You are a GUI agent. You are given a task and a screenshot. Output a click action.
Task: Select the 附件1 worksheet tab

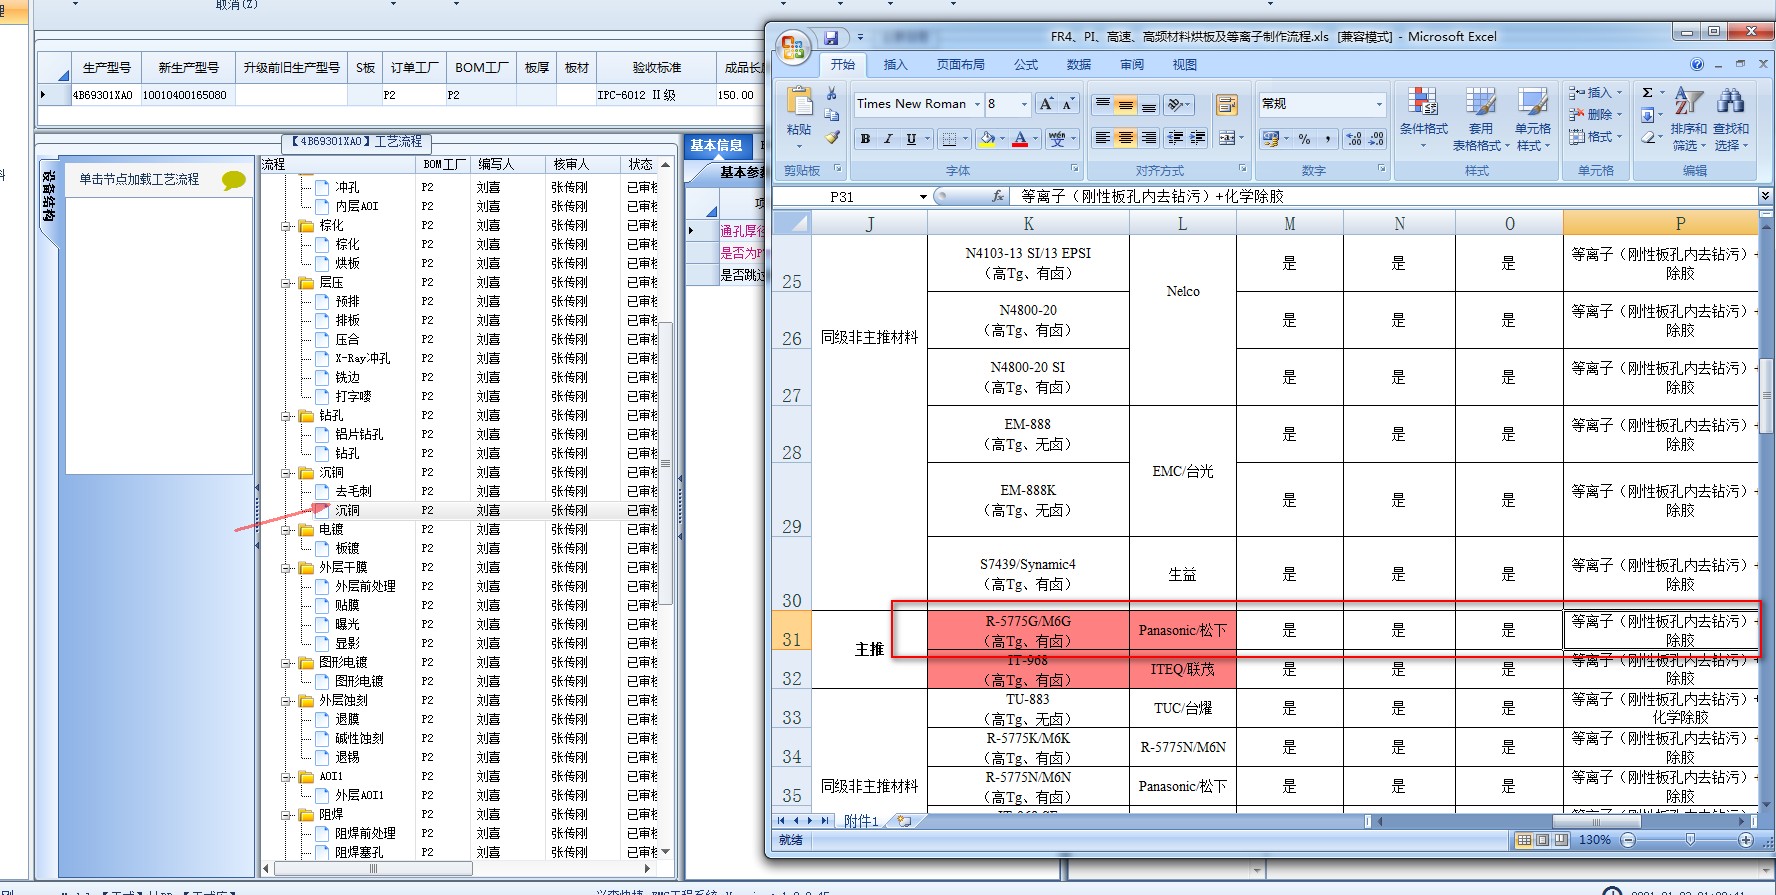click(x=861, y=821)
